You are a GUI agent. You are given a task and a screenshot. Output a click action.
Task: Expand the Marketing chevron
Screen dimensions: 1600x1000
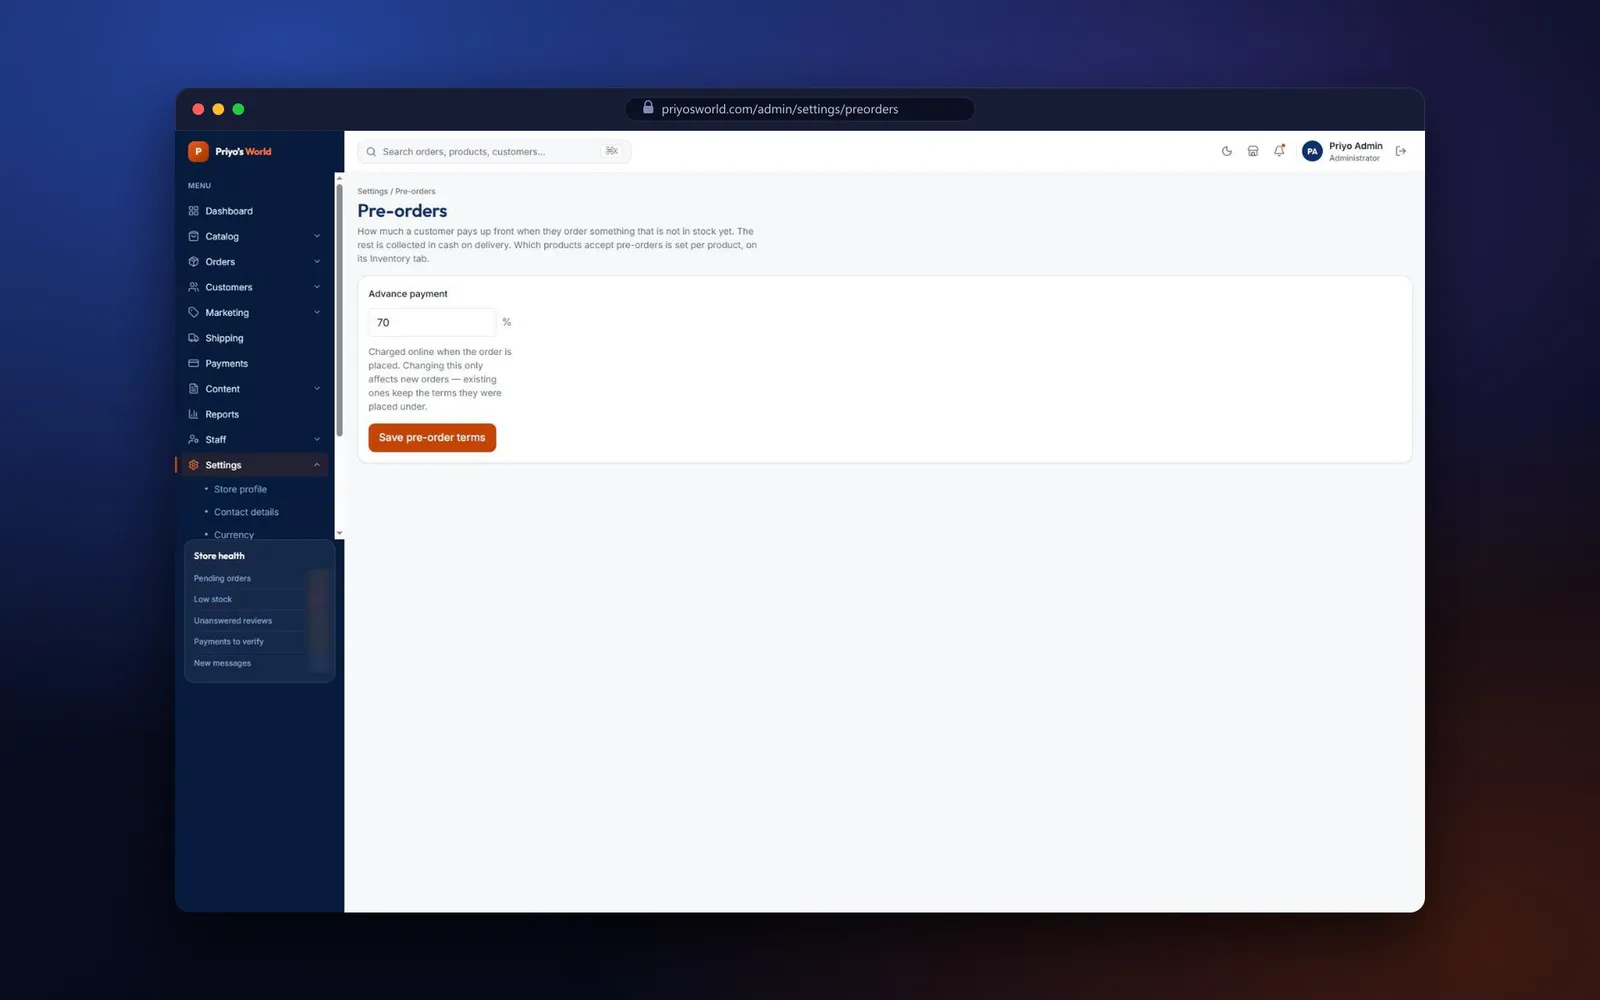point(317,312)
